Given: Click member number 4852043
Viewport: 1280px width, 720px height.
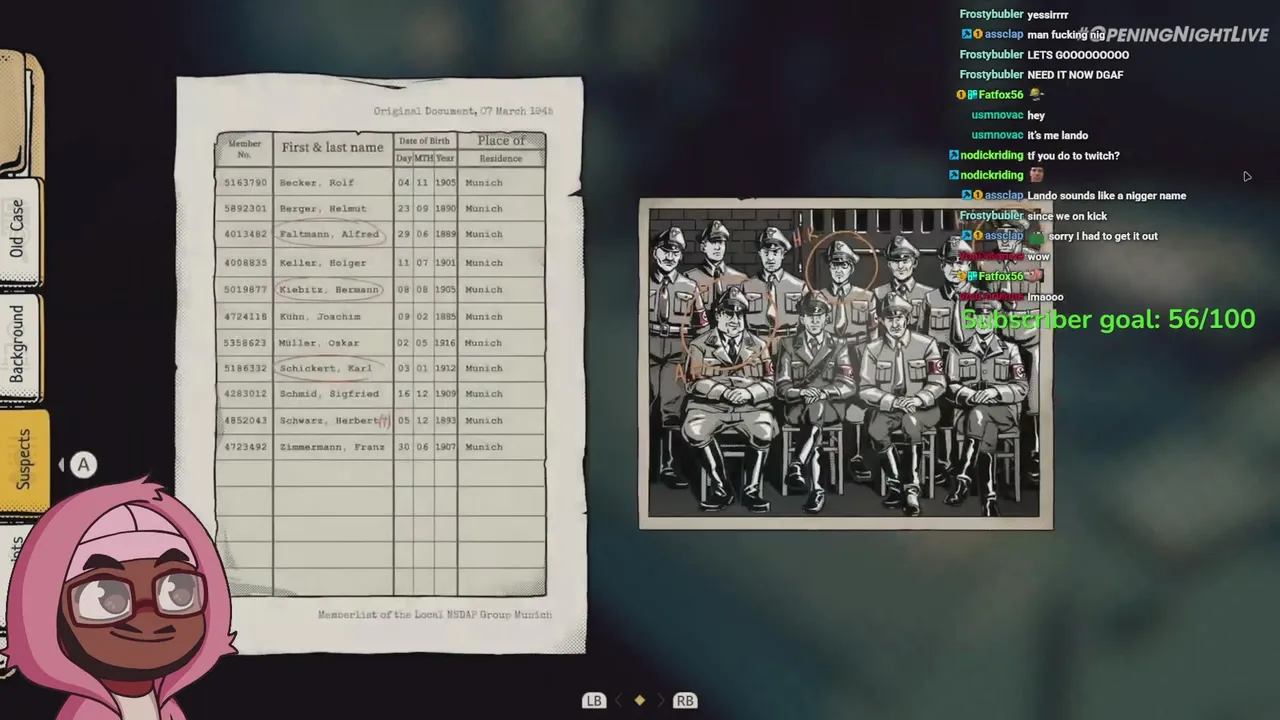Looking at the screenshot, I should (x=245, y=421).
